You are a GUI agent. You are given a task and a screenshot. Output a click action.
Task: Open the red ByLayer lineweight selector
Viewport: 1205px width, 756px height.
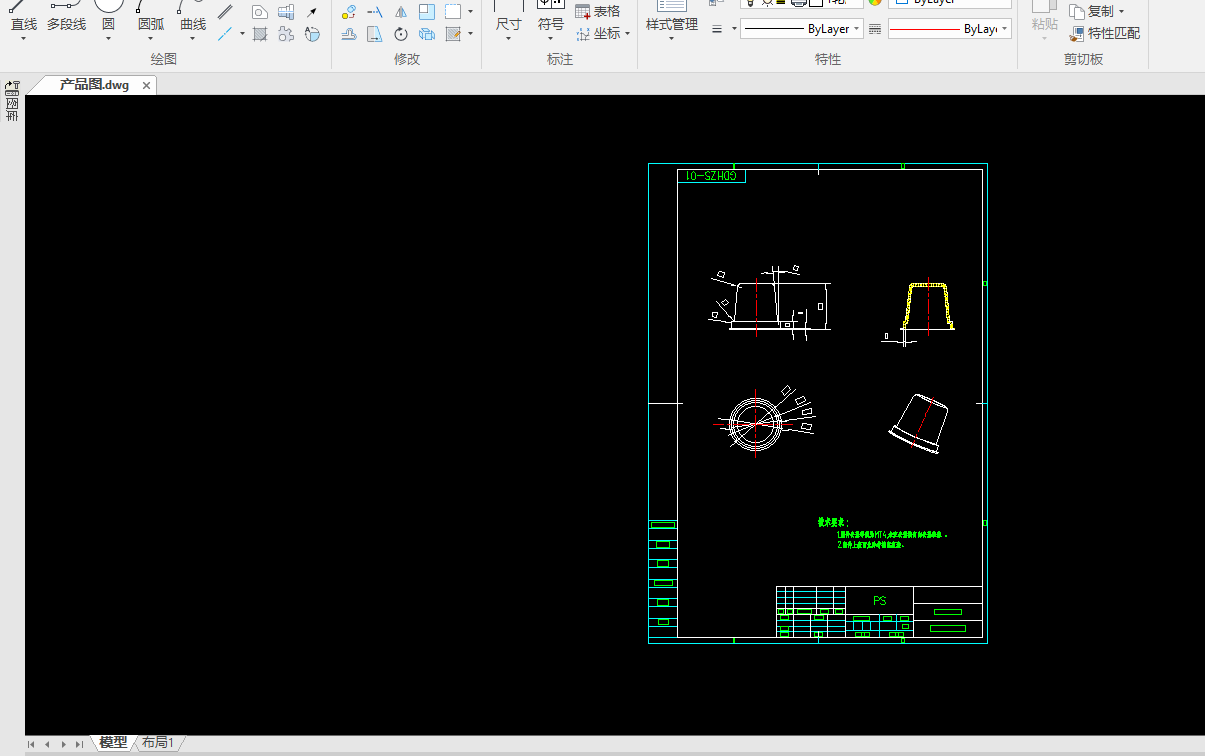[x=949, y=30]
